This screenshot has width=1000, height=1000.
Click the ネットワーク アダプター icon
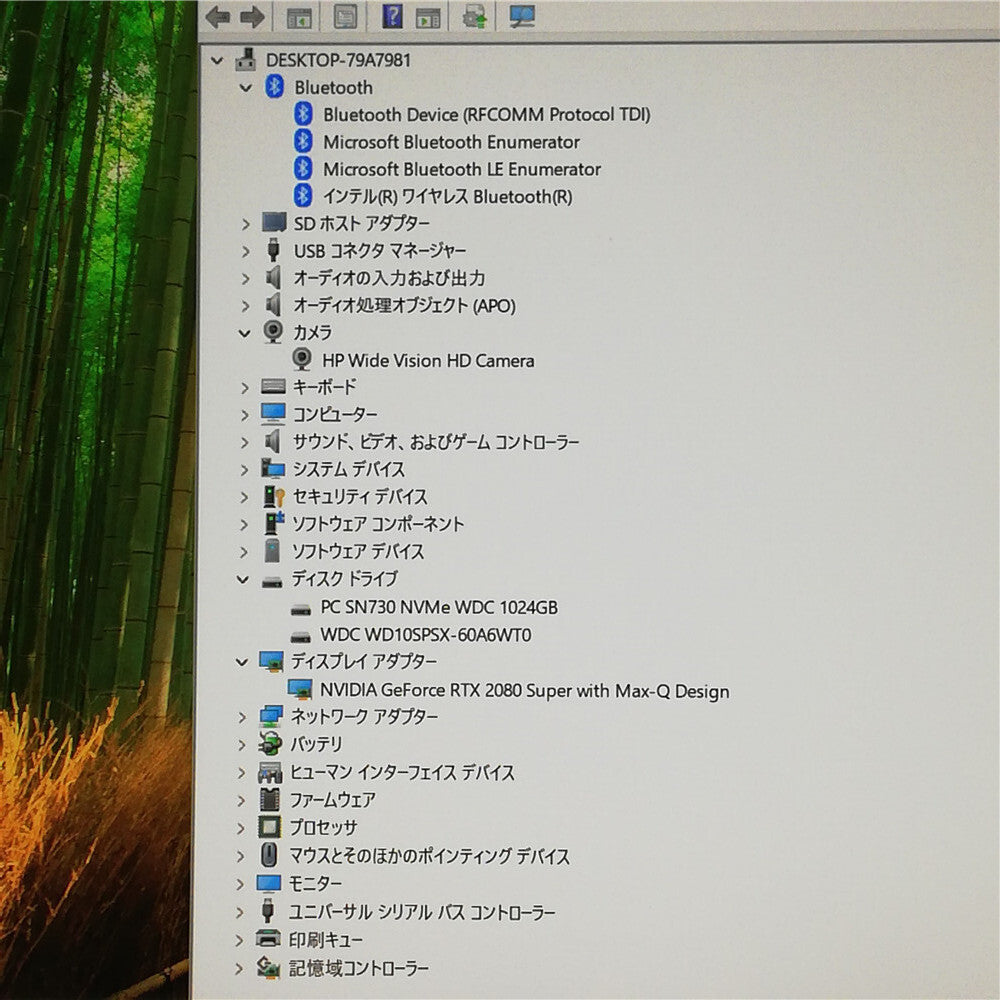271,716
